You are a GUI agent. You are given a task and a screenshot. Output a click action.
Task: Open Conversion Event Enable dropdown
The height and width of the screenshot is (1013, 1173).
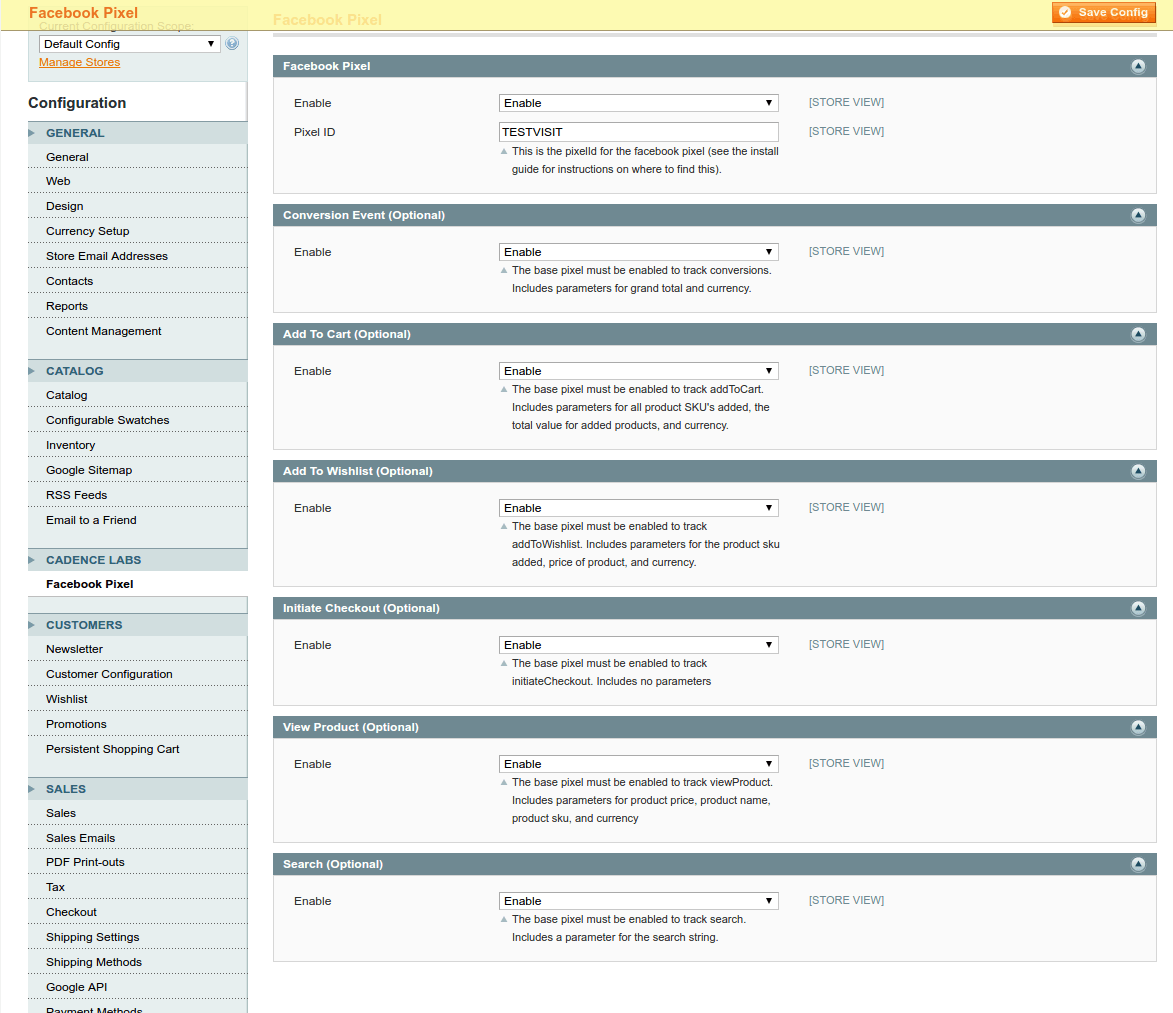[638, 251]
